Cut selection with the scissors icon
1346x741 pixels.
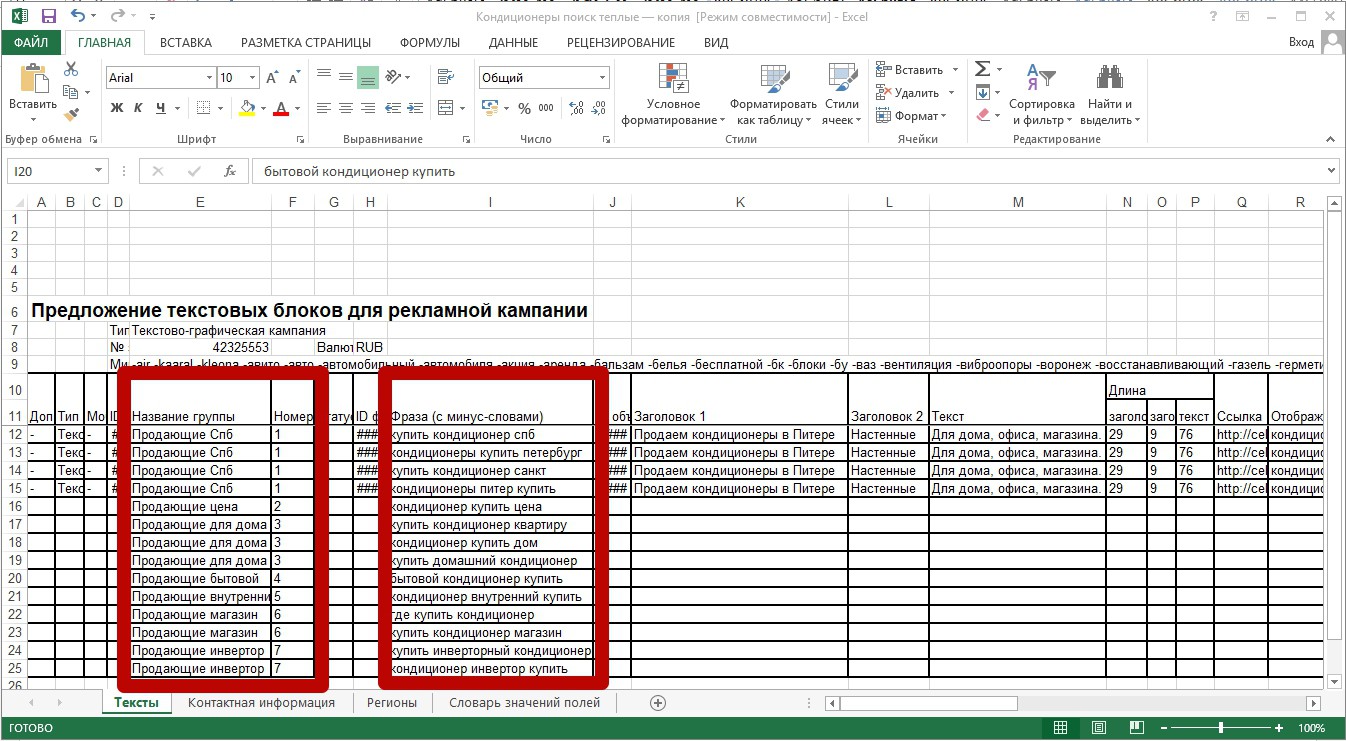point(71,69)
